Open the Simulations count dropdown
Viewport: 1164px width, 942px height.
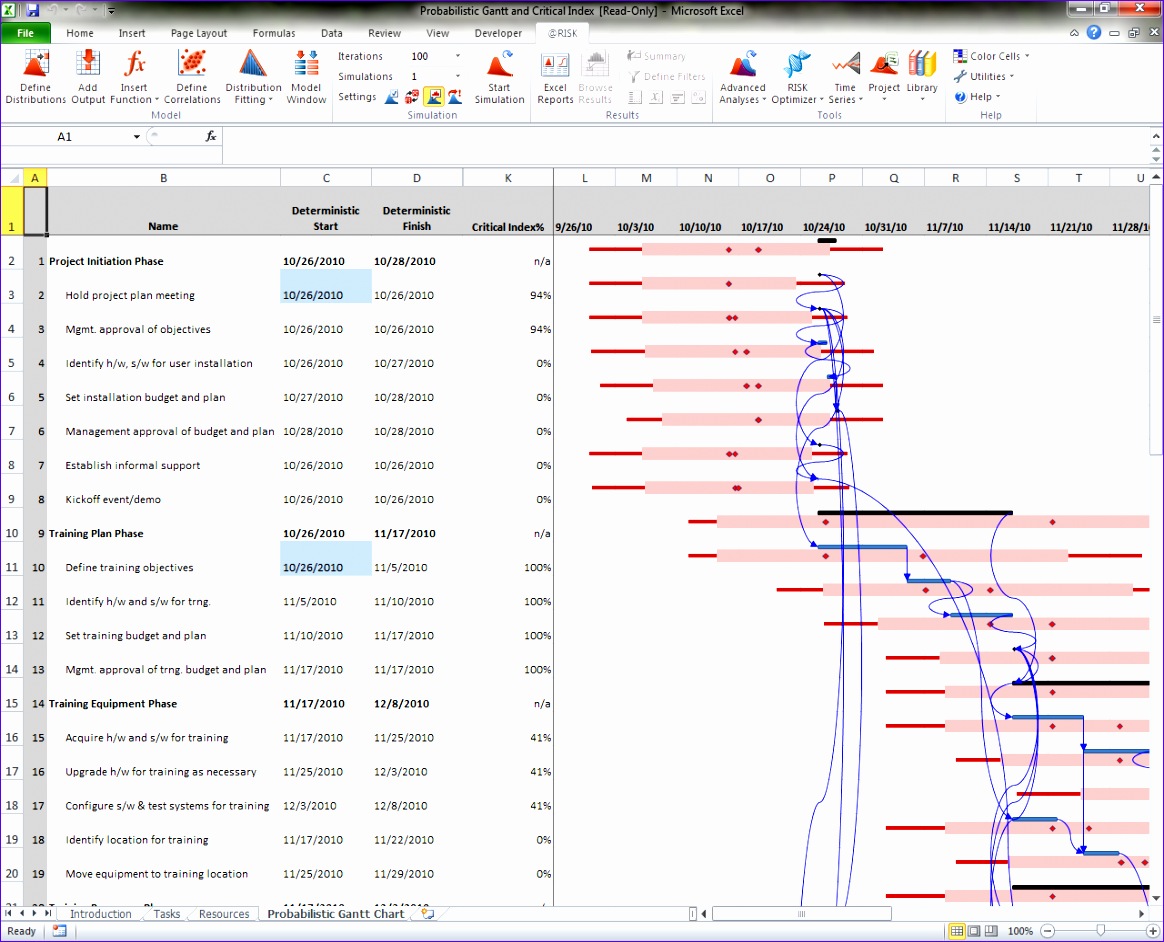[x=457, y=76]
